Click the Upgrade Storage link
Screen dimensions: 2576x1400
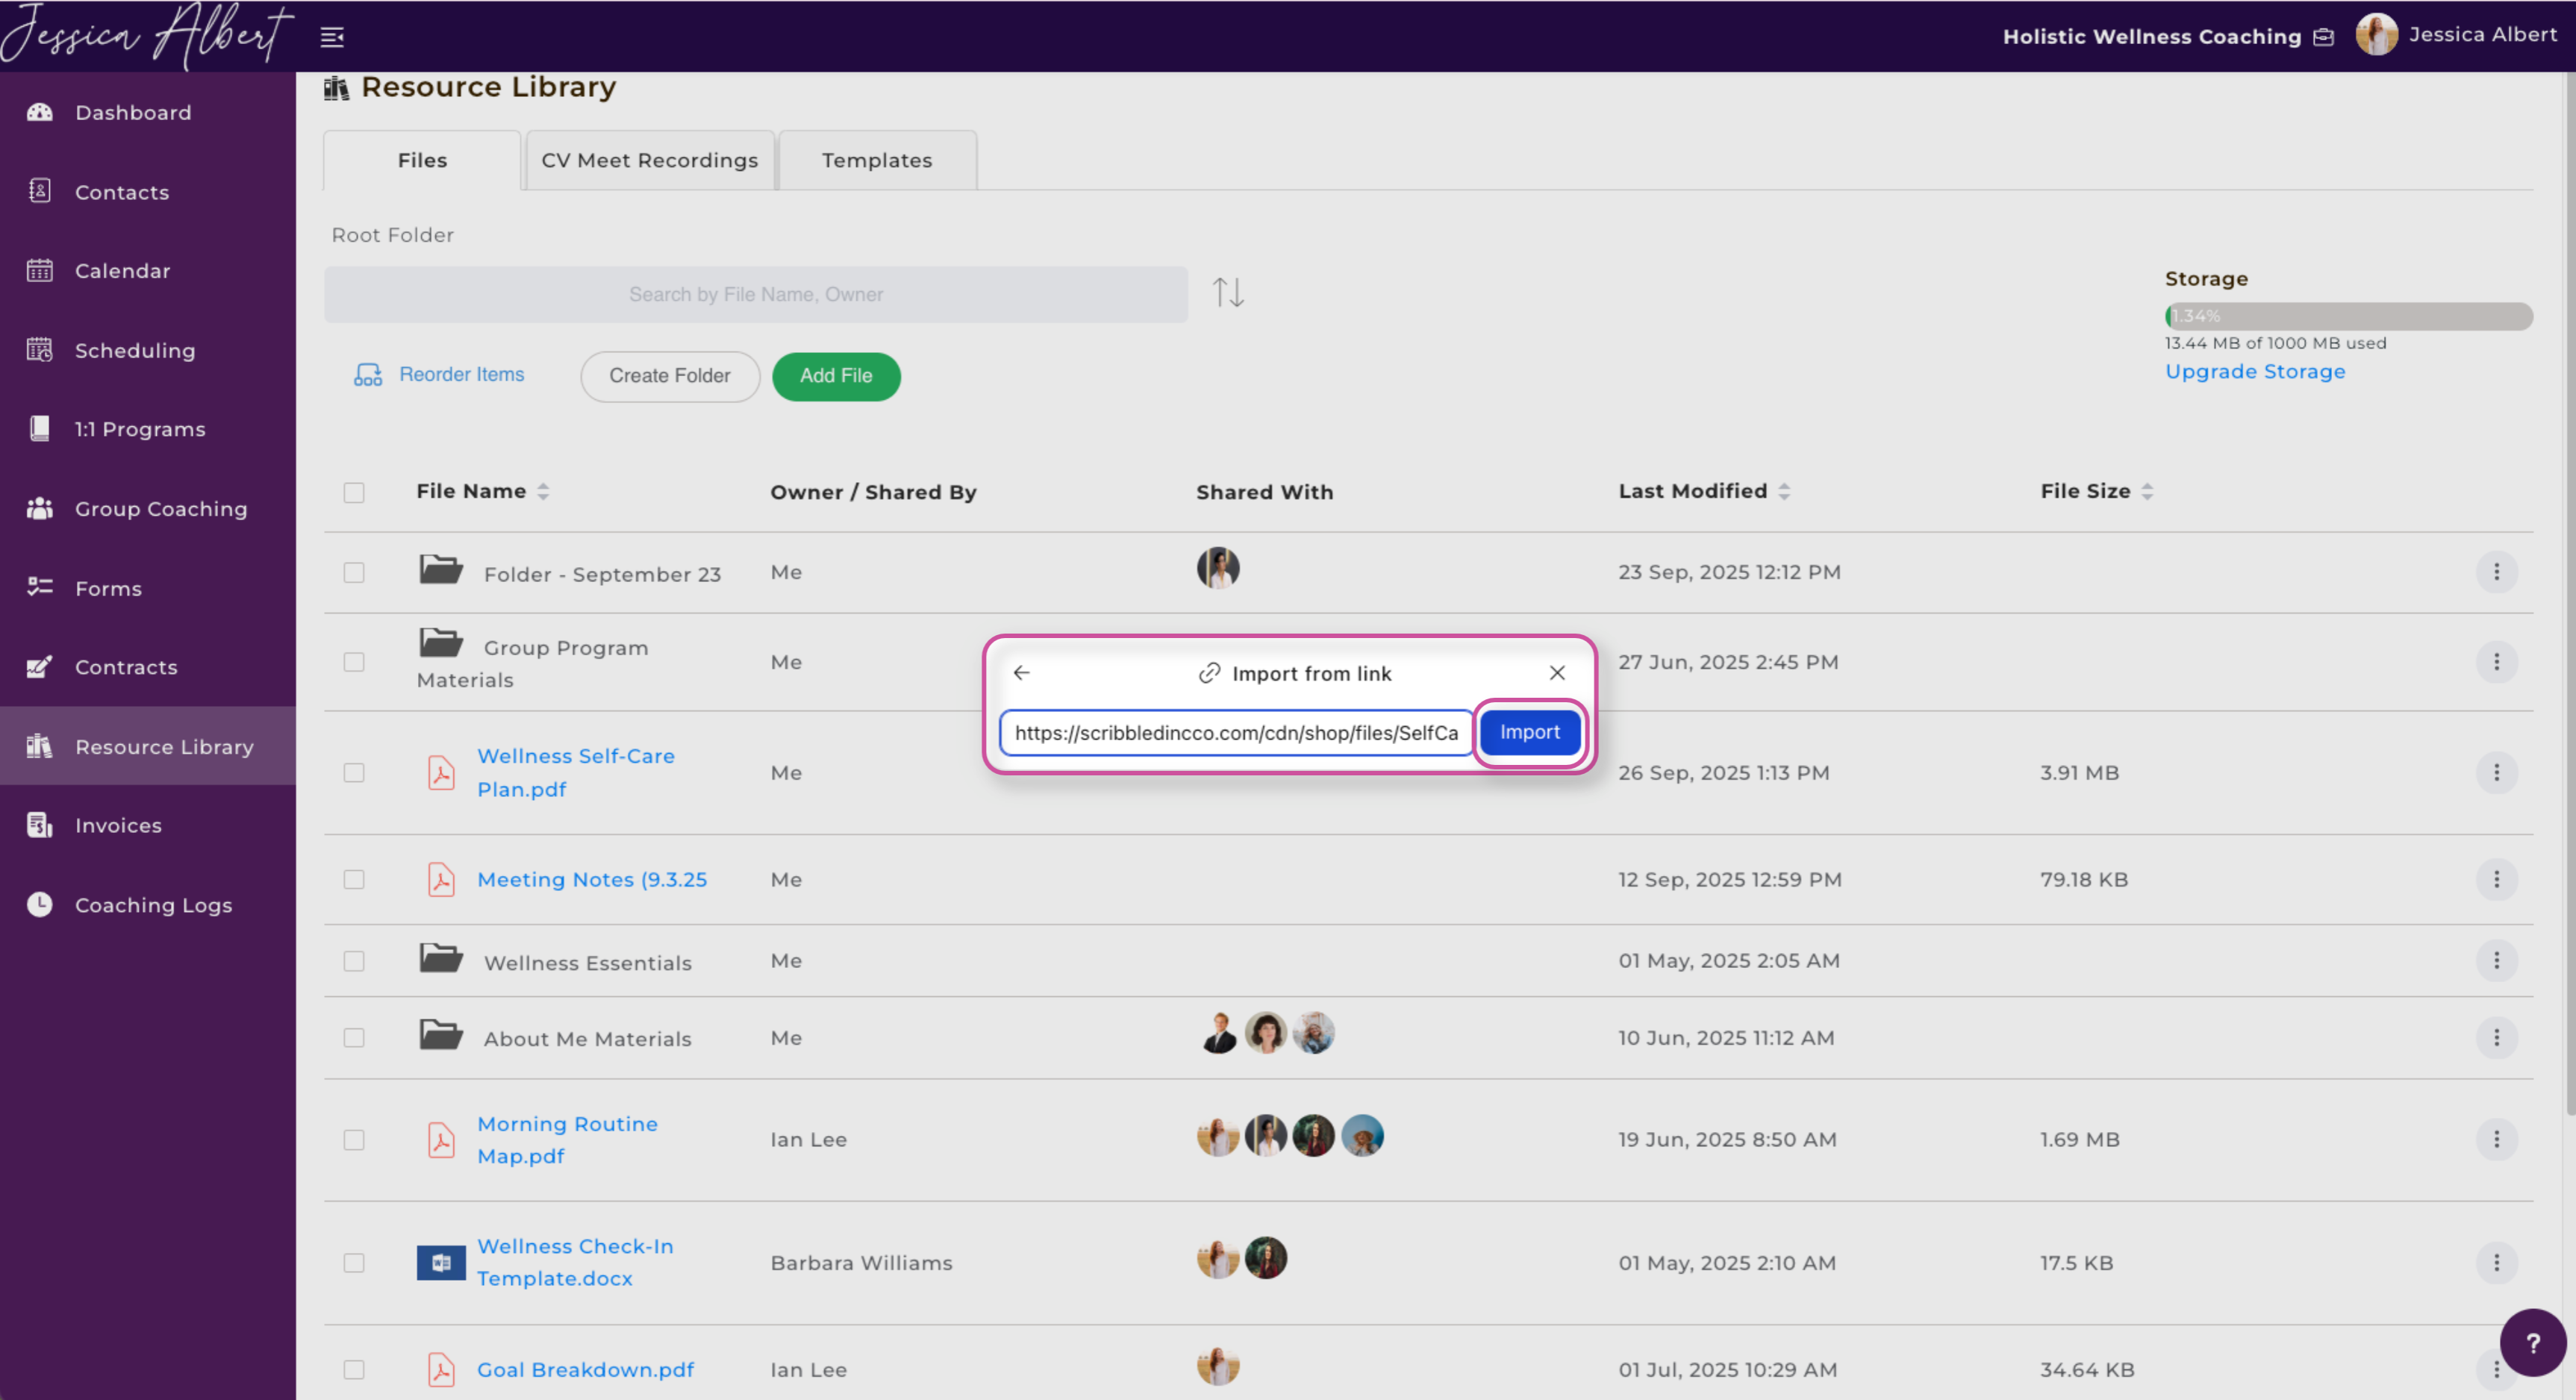2254,371
